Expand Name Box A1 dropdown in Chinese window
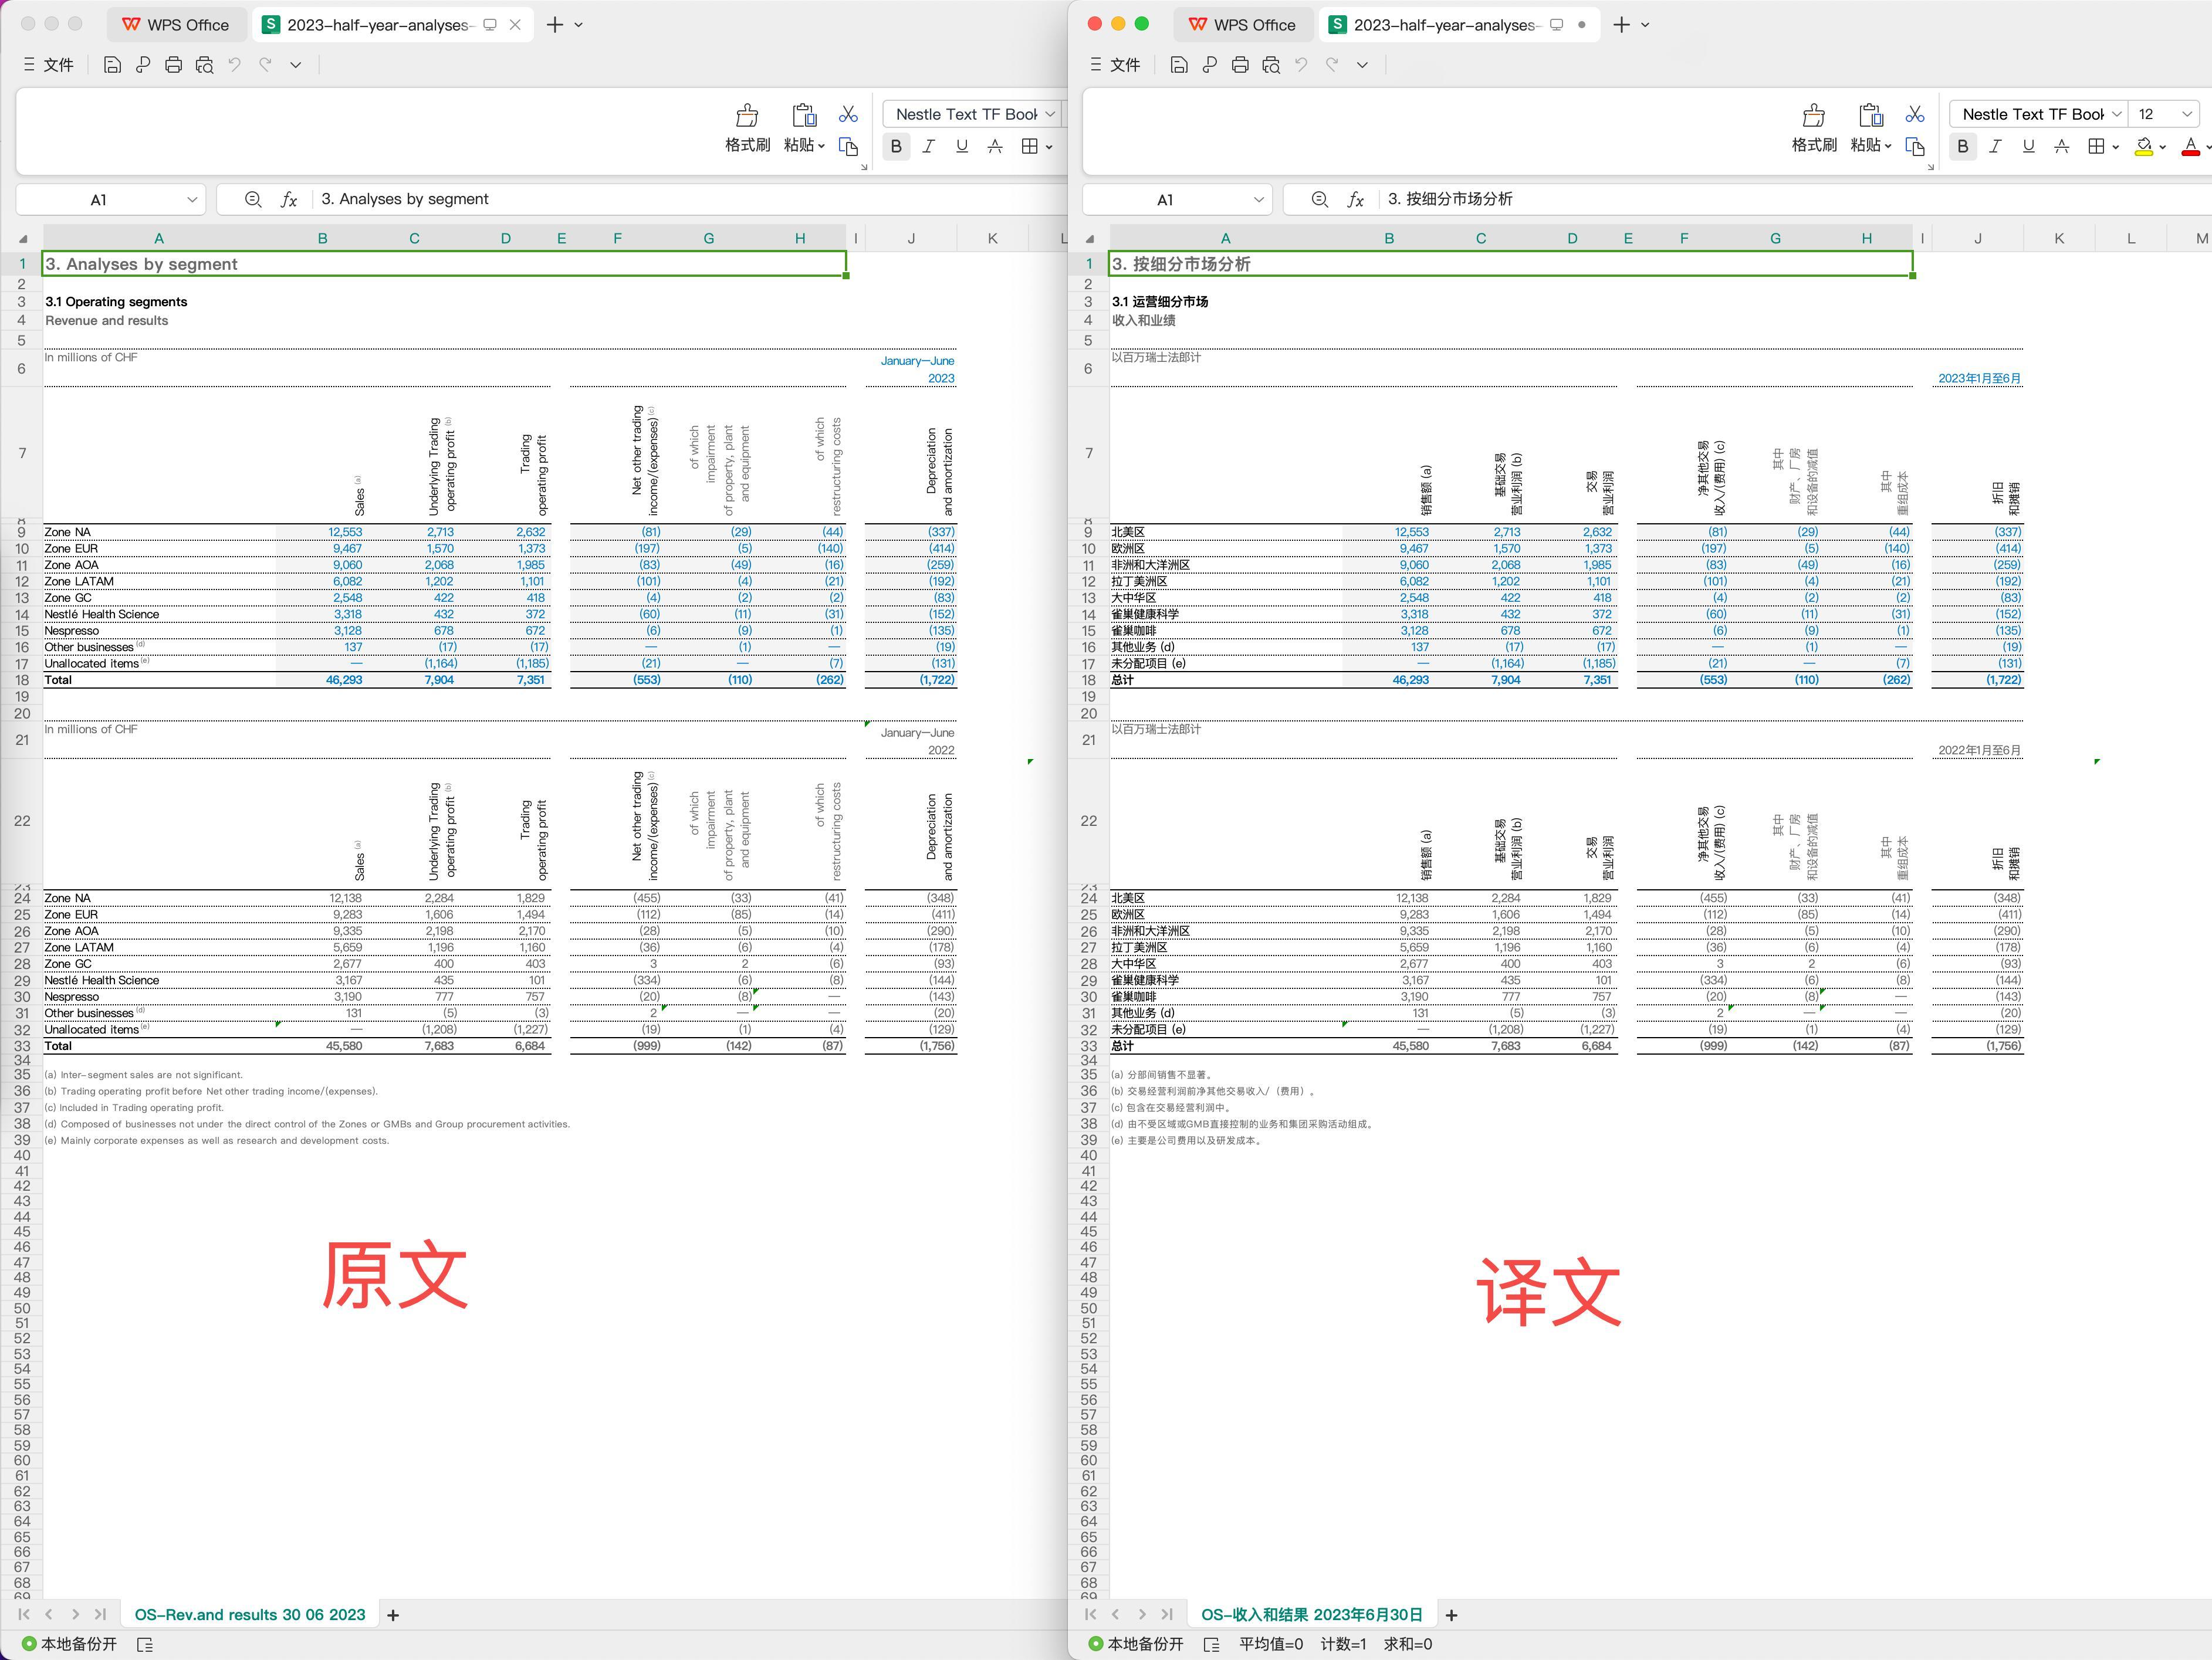 (1259, 200)
